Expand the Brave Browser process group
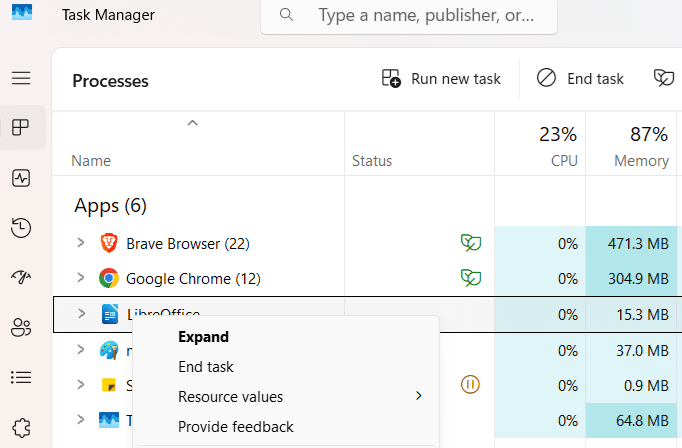This screenshot has width=682, height=448. [81, 242]
